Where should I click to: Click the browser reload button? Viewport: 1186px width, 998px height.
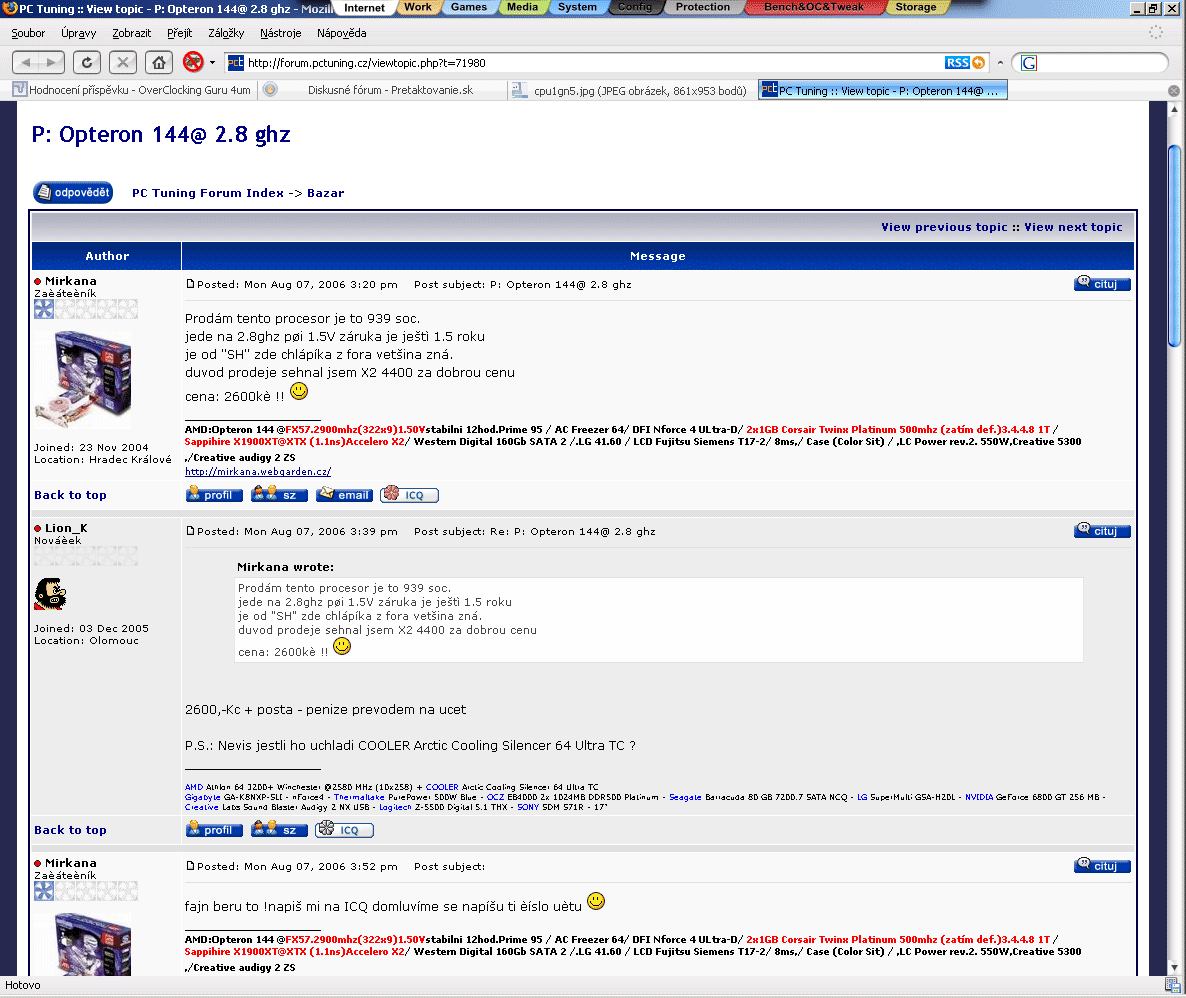point(87,63)
